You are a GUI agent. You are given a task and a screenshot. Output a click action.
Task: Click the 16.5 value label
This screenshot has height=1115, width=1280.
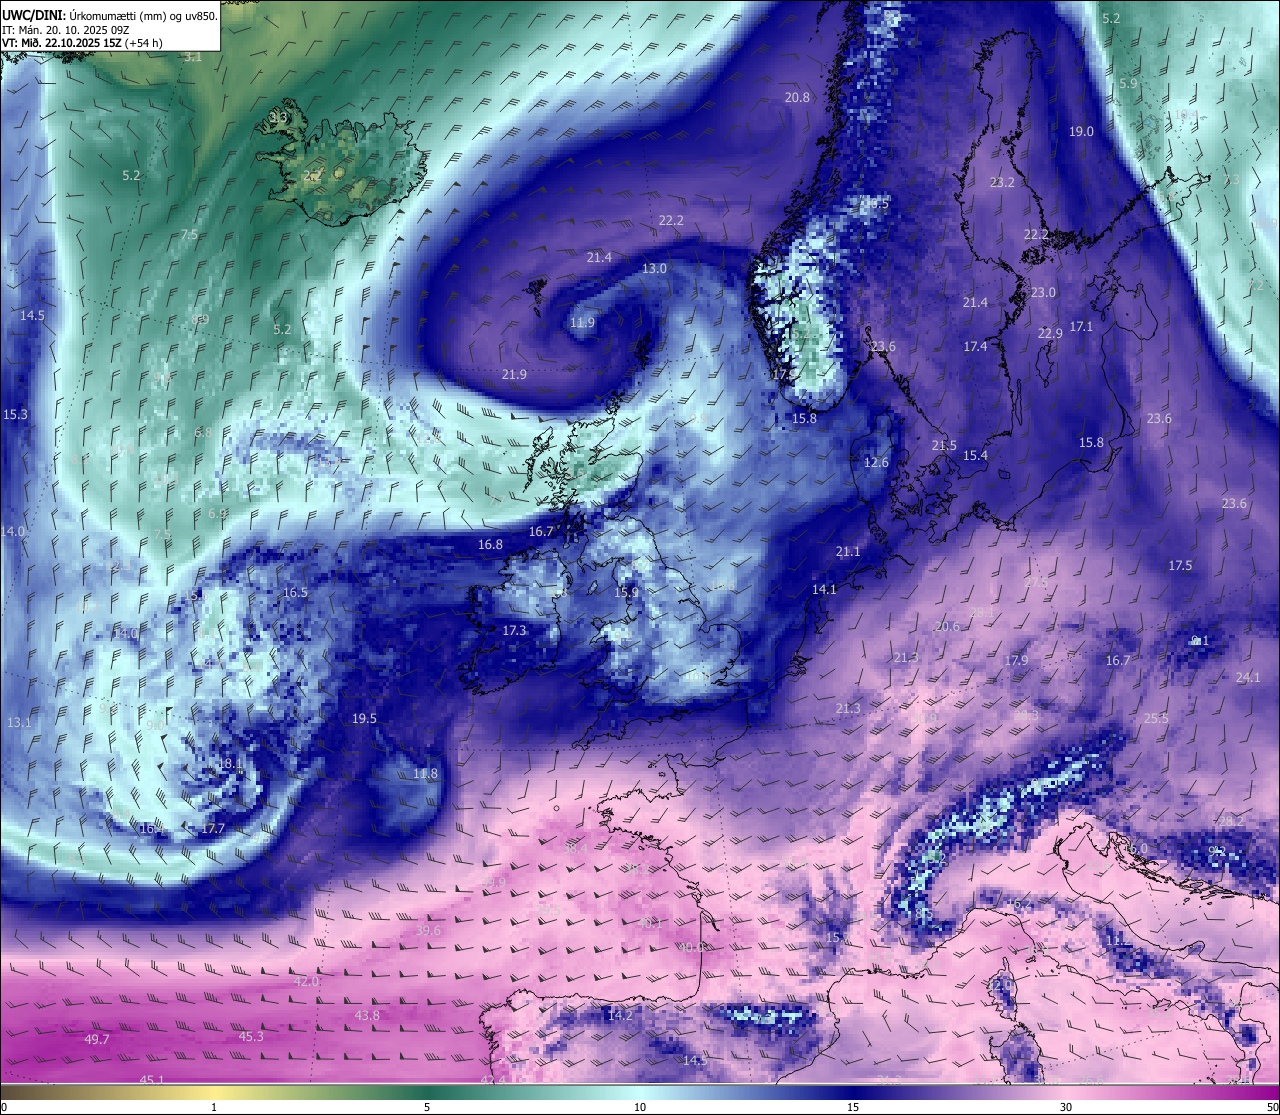click(295, 592)
